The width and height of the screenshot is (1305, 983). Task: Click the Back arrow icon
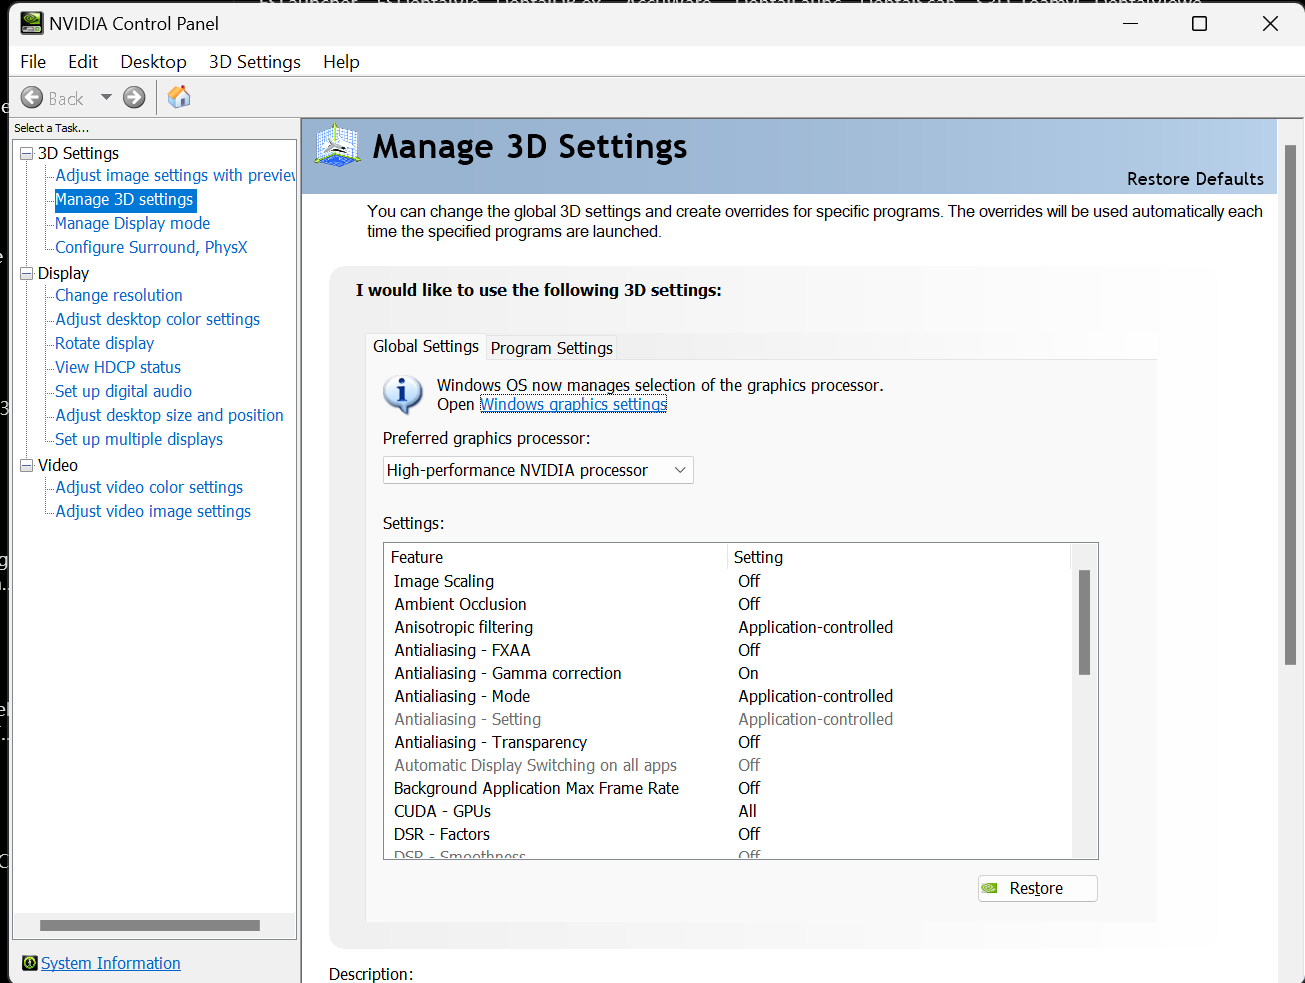32,98
